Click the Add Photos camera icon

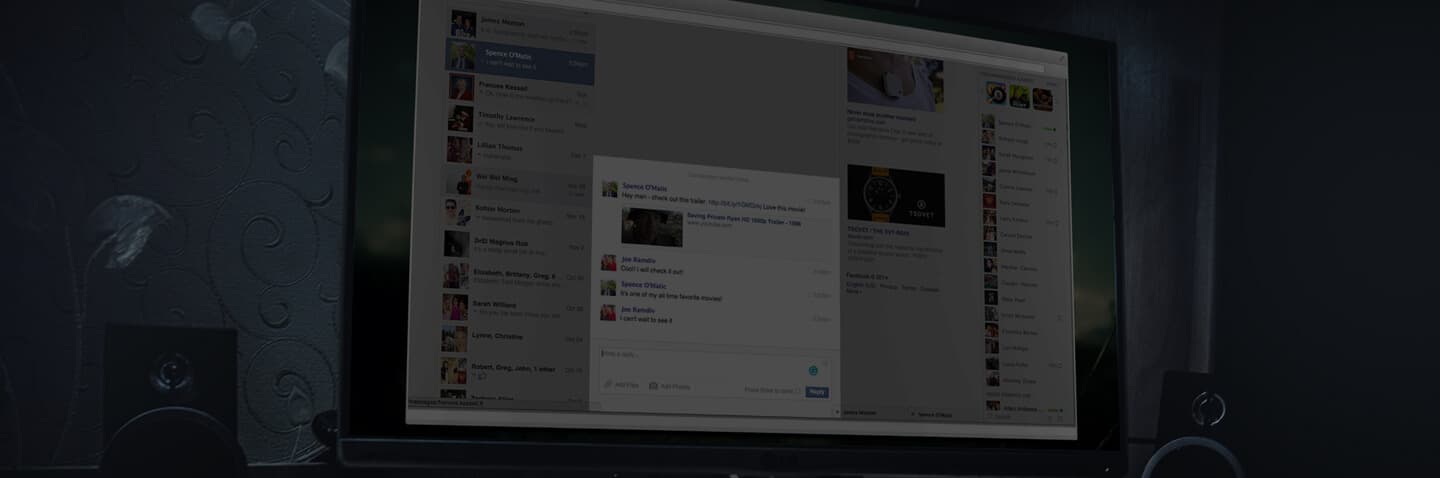tap(653, 386)
